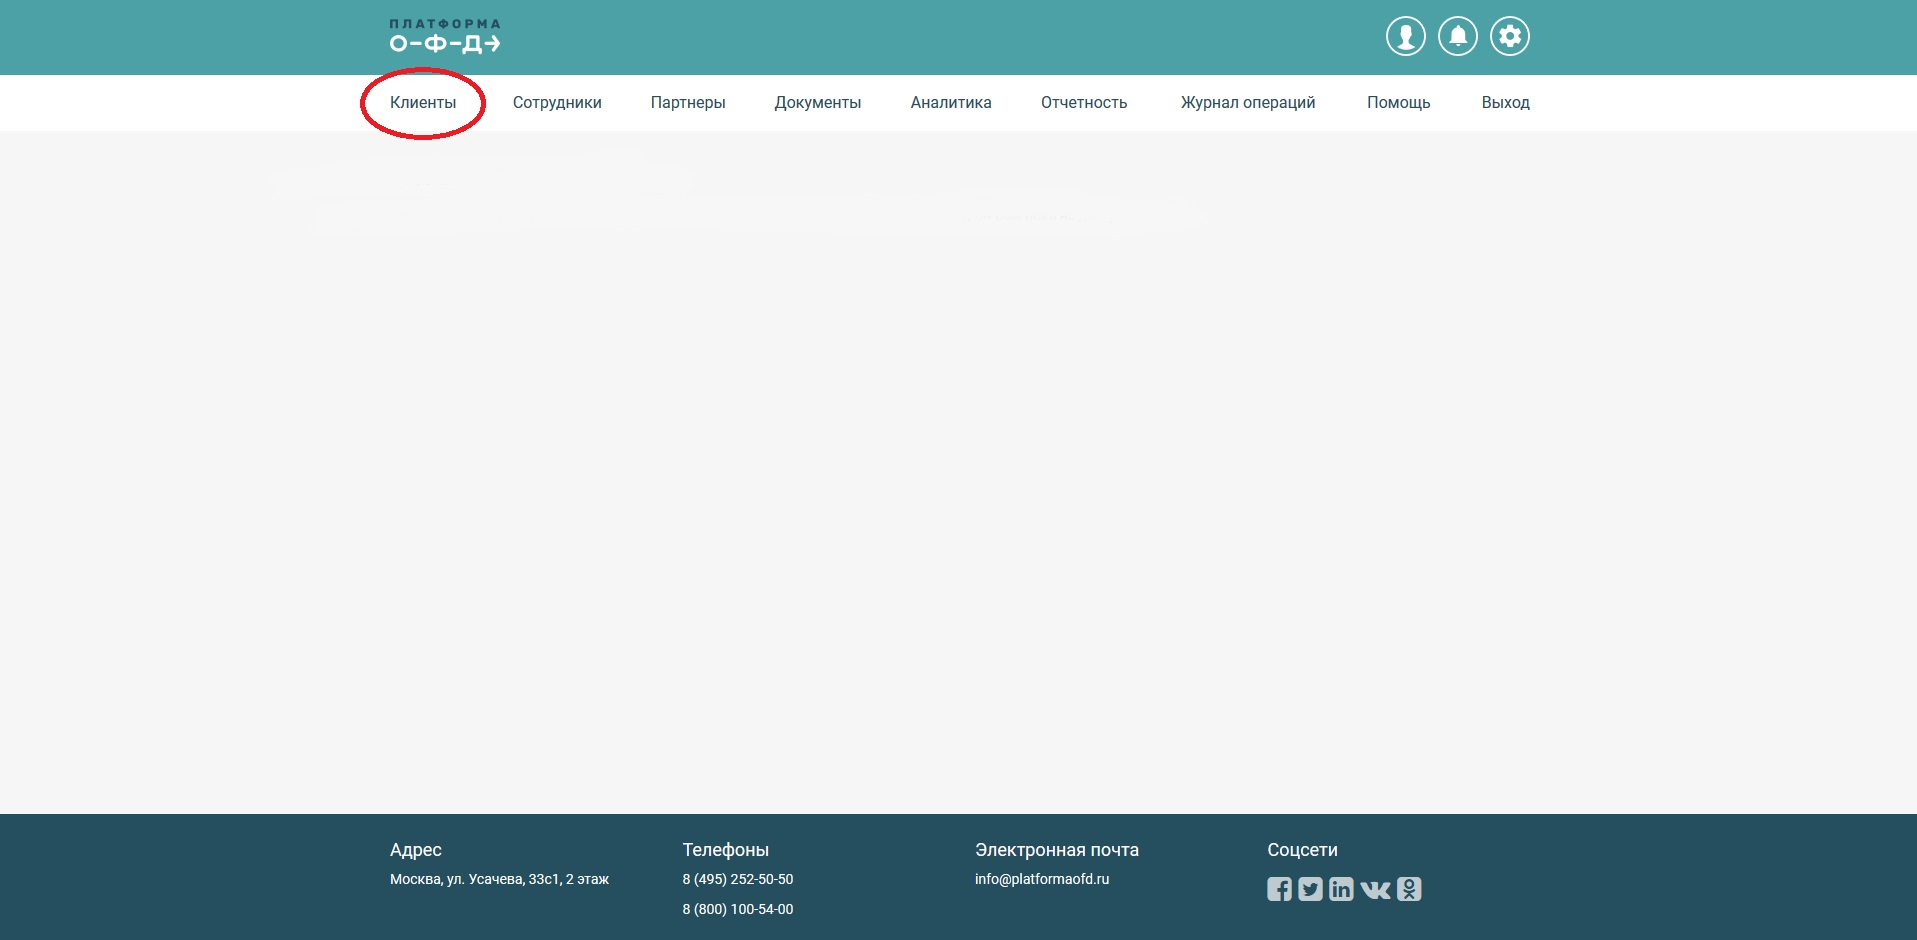Open the notifications bell icon
The height and width of the screenshot is (940, 1917).
[1457, 36]
